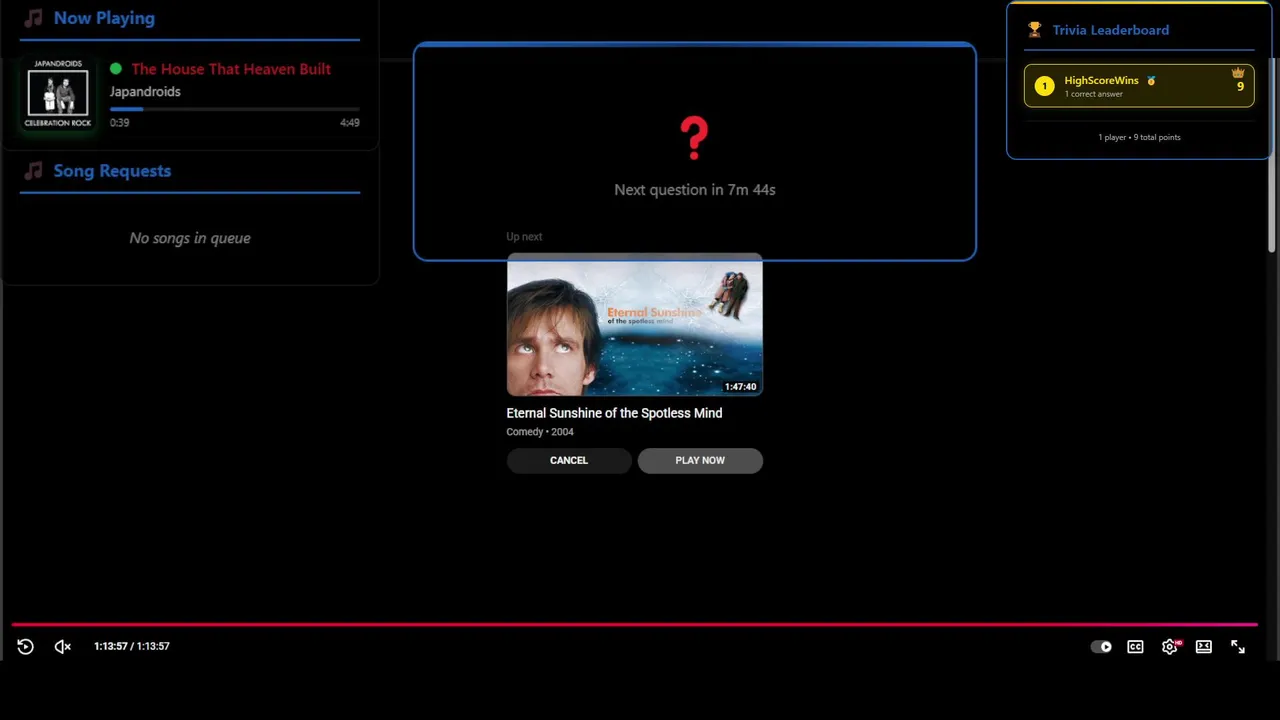Click the green playing status dot

pos(116,69)
